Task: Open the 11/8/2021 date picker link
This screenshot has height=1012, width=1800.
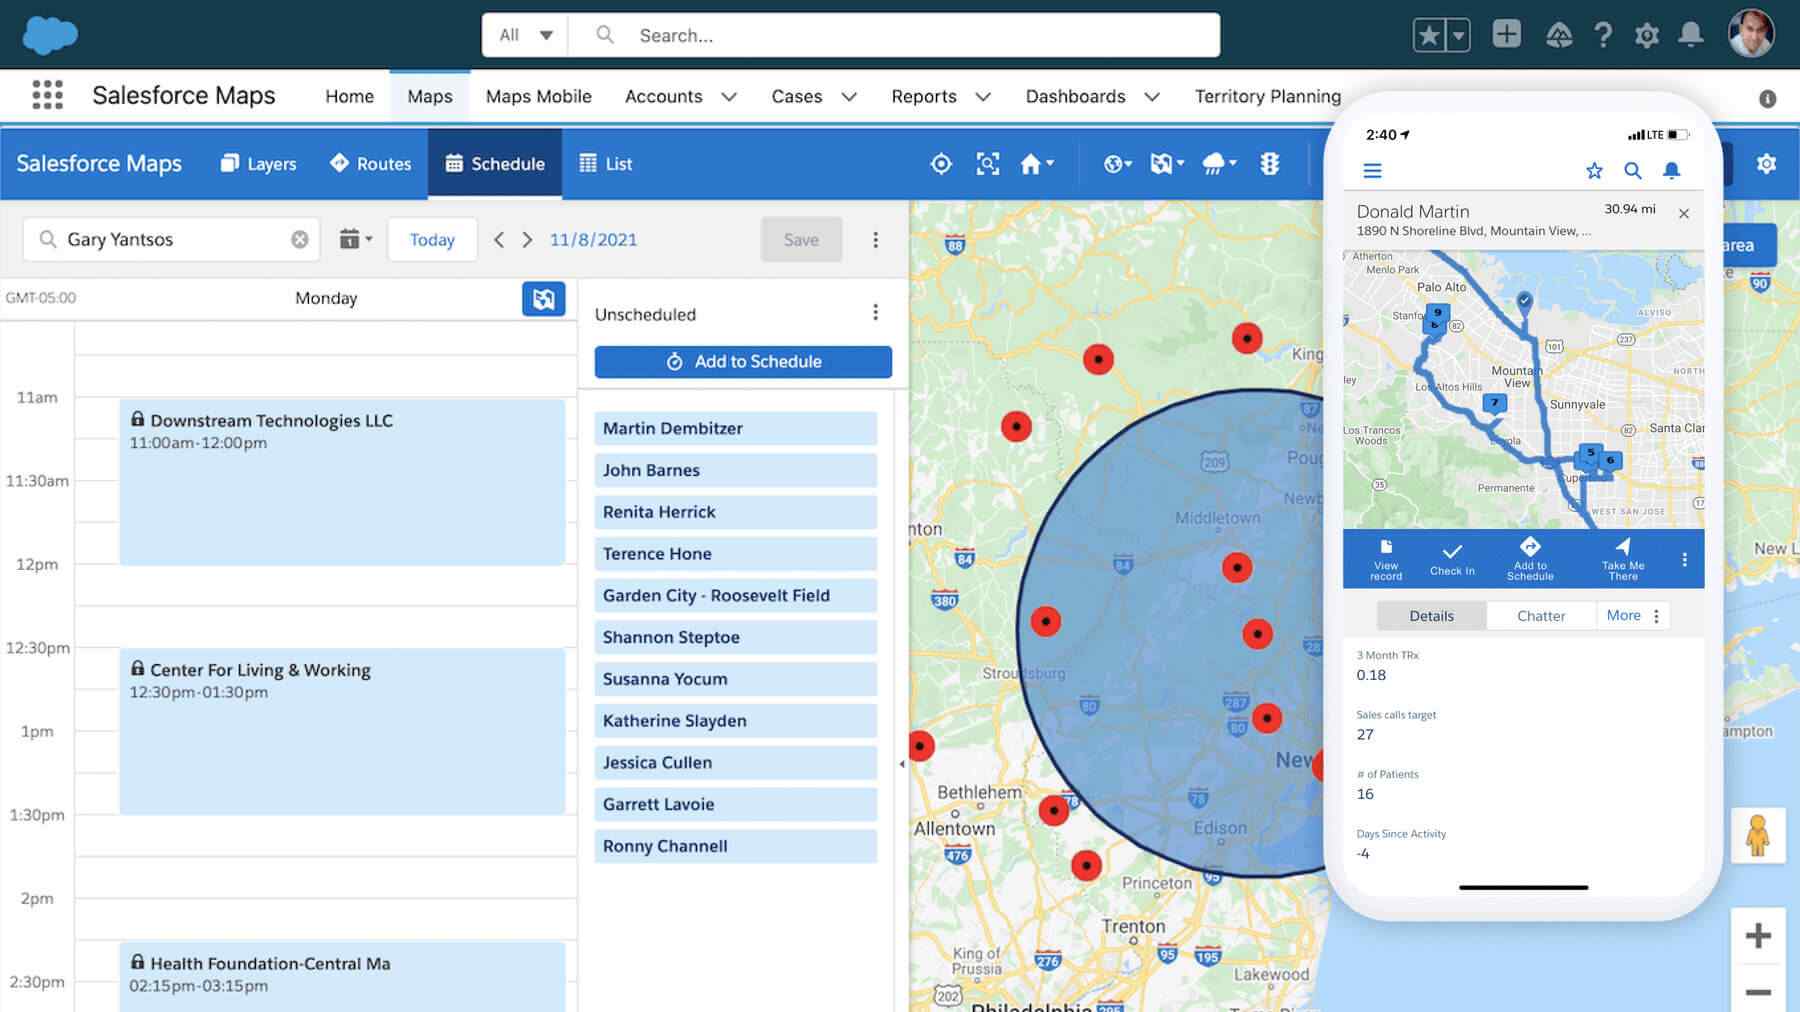Action: click(x=593, y=239)
